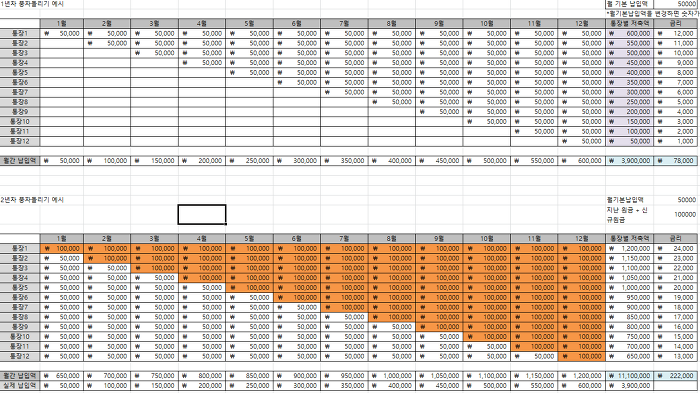Click the 7,000 interest cell
Viewport: 700px width, 393px height.
pos(675,83)
